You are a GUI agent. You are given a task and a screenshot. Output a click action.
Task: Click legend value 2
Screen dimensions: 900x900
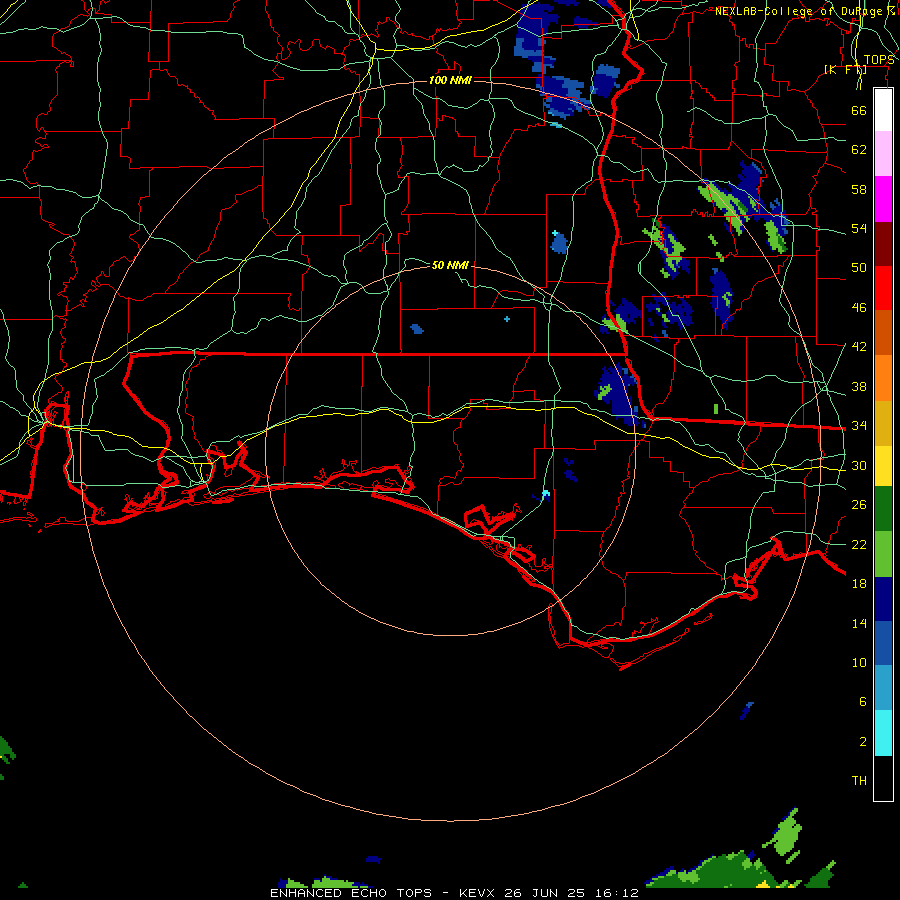tap(863, 742)
